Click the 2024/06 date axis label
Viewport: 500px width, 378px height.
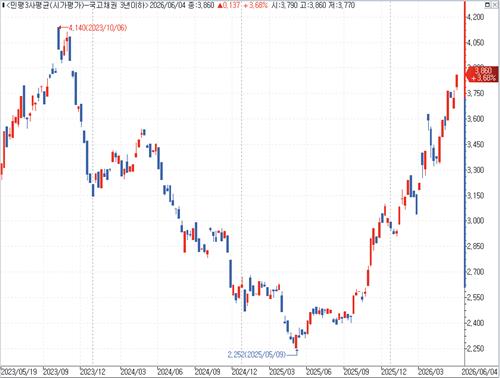[x=170, y=371]
